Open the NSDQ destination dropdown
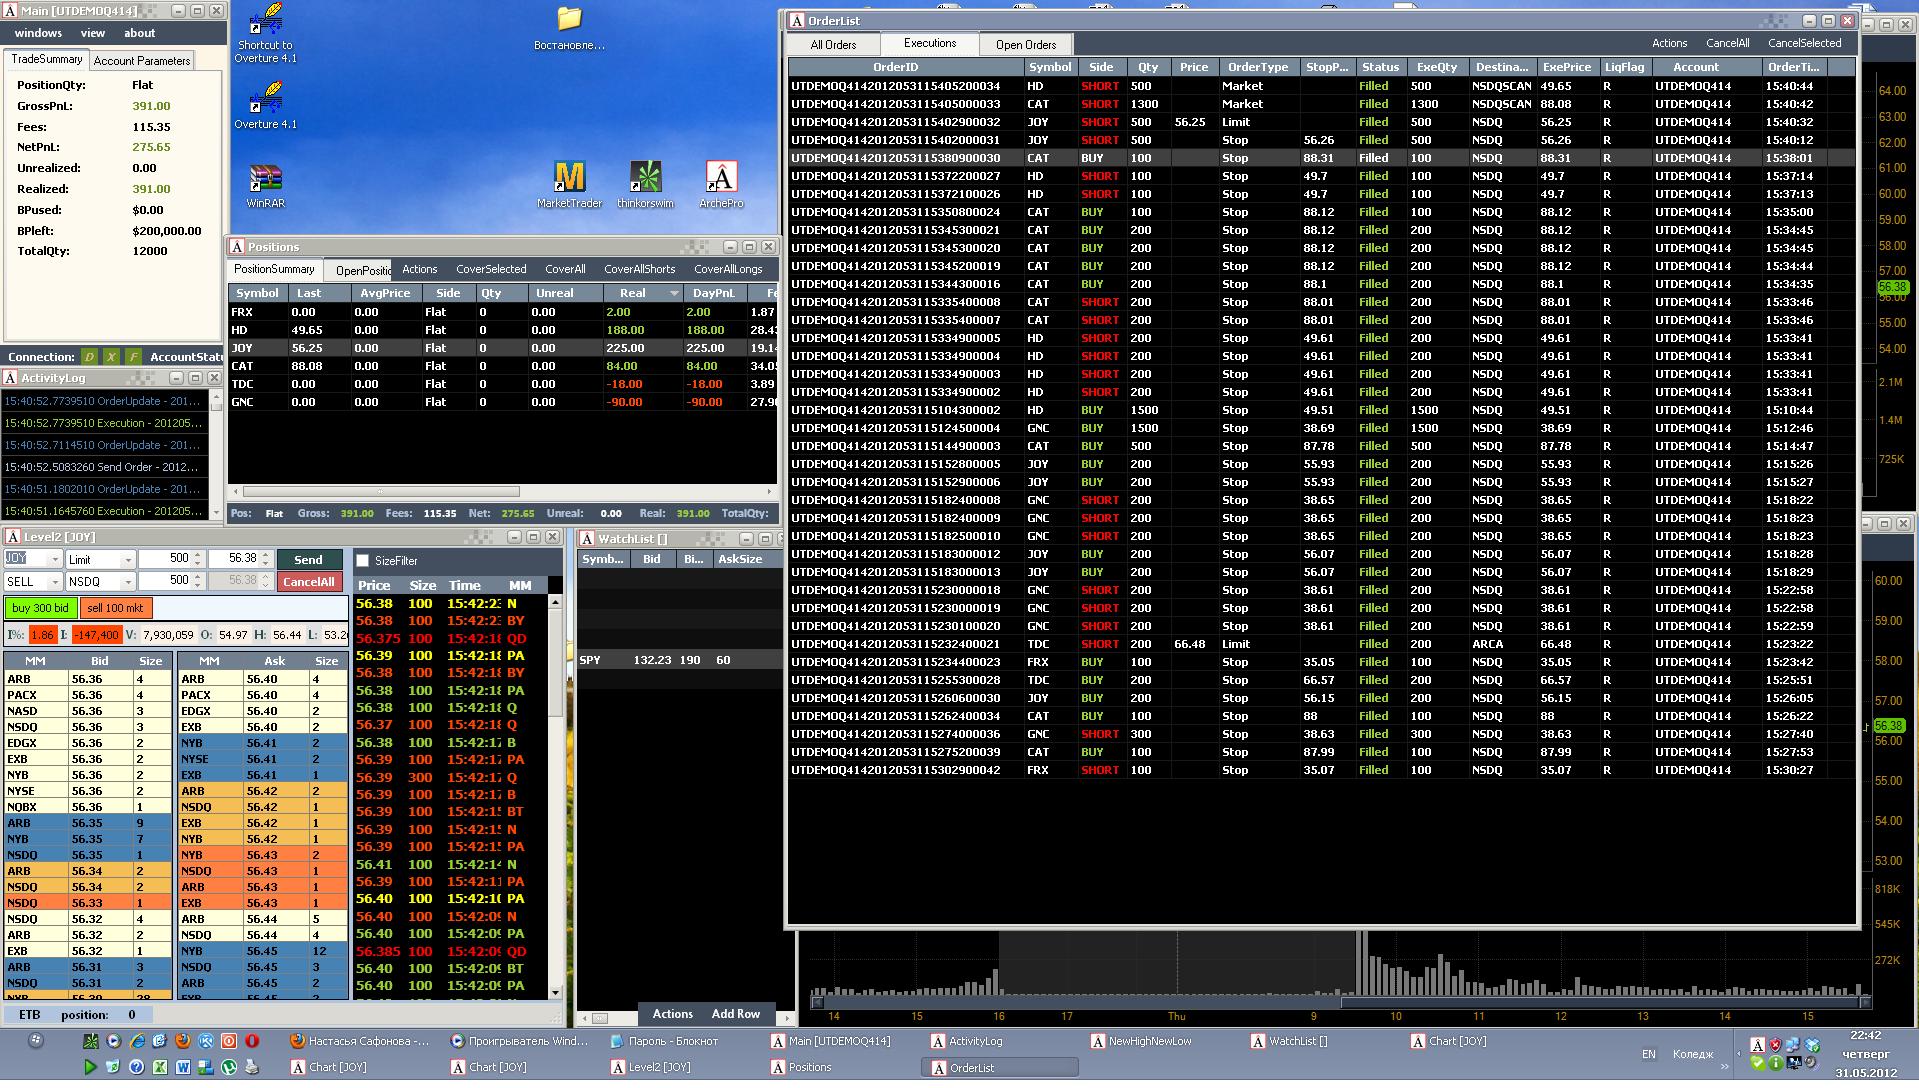This screenshot has width=1919, height=1088. coord(100,582)
